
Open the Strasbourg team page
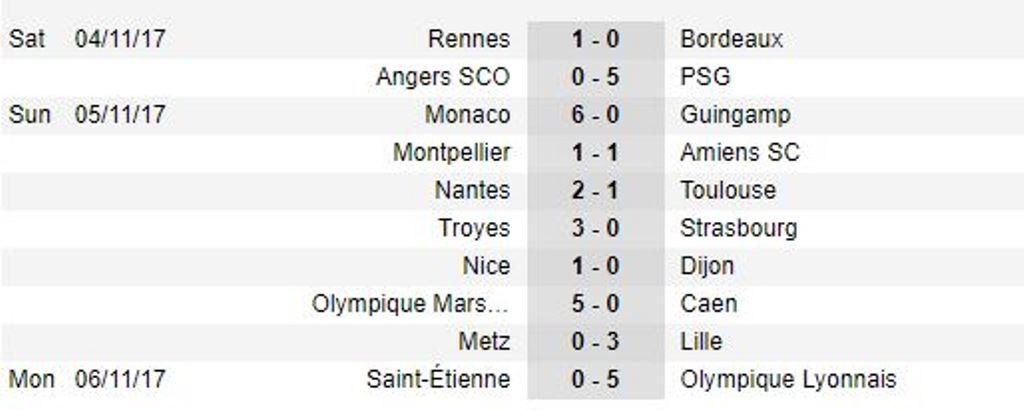pos(738,228)
